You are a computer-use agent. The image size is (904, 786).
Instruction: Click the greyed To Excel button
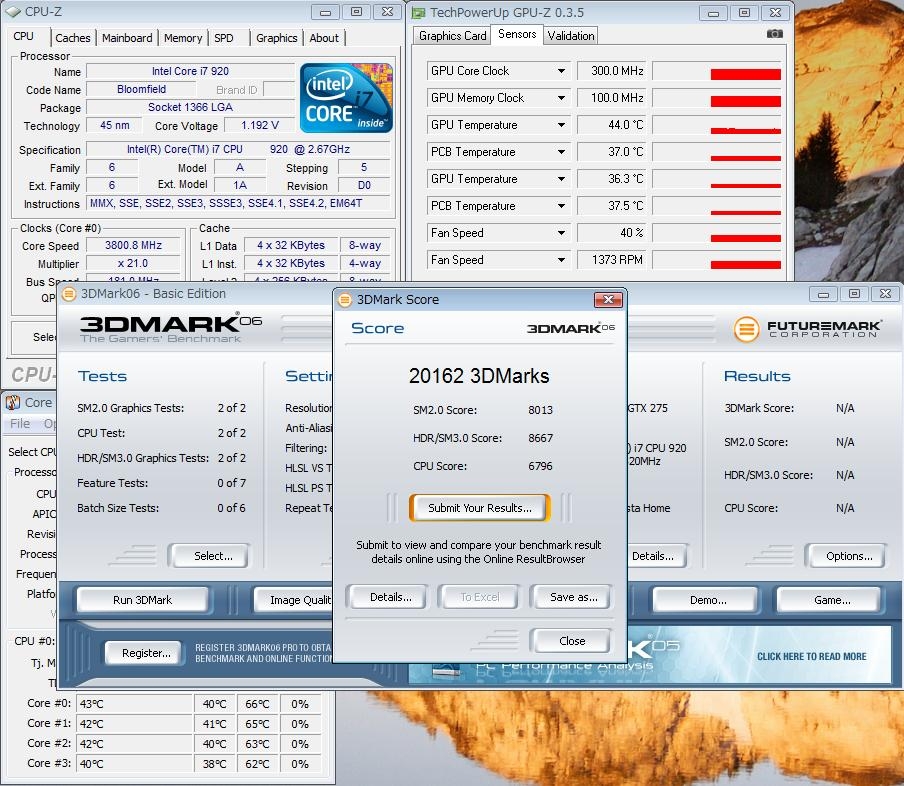pos(480,597)
